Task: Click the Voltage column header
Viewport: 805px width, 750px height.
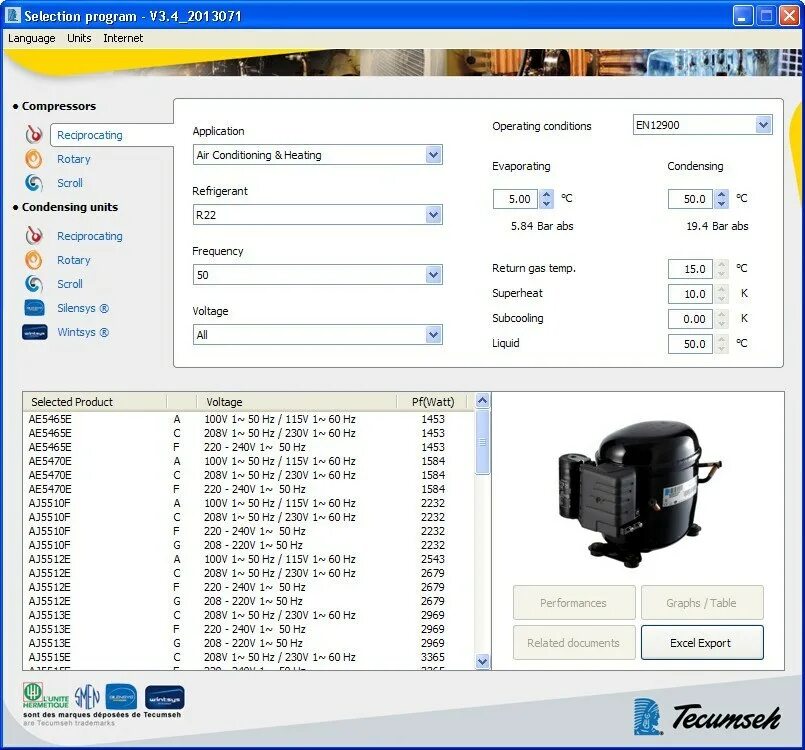Action: [297, 402]
